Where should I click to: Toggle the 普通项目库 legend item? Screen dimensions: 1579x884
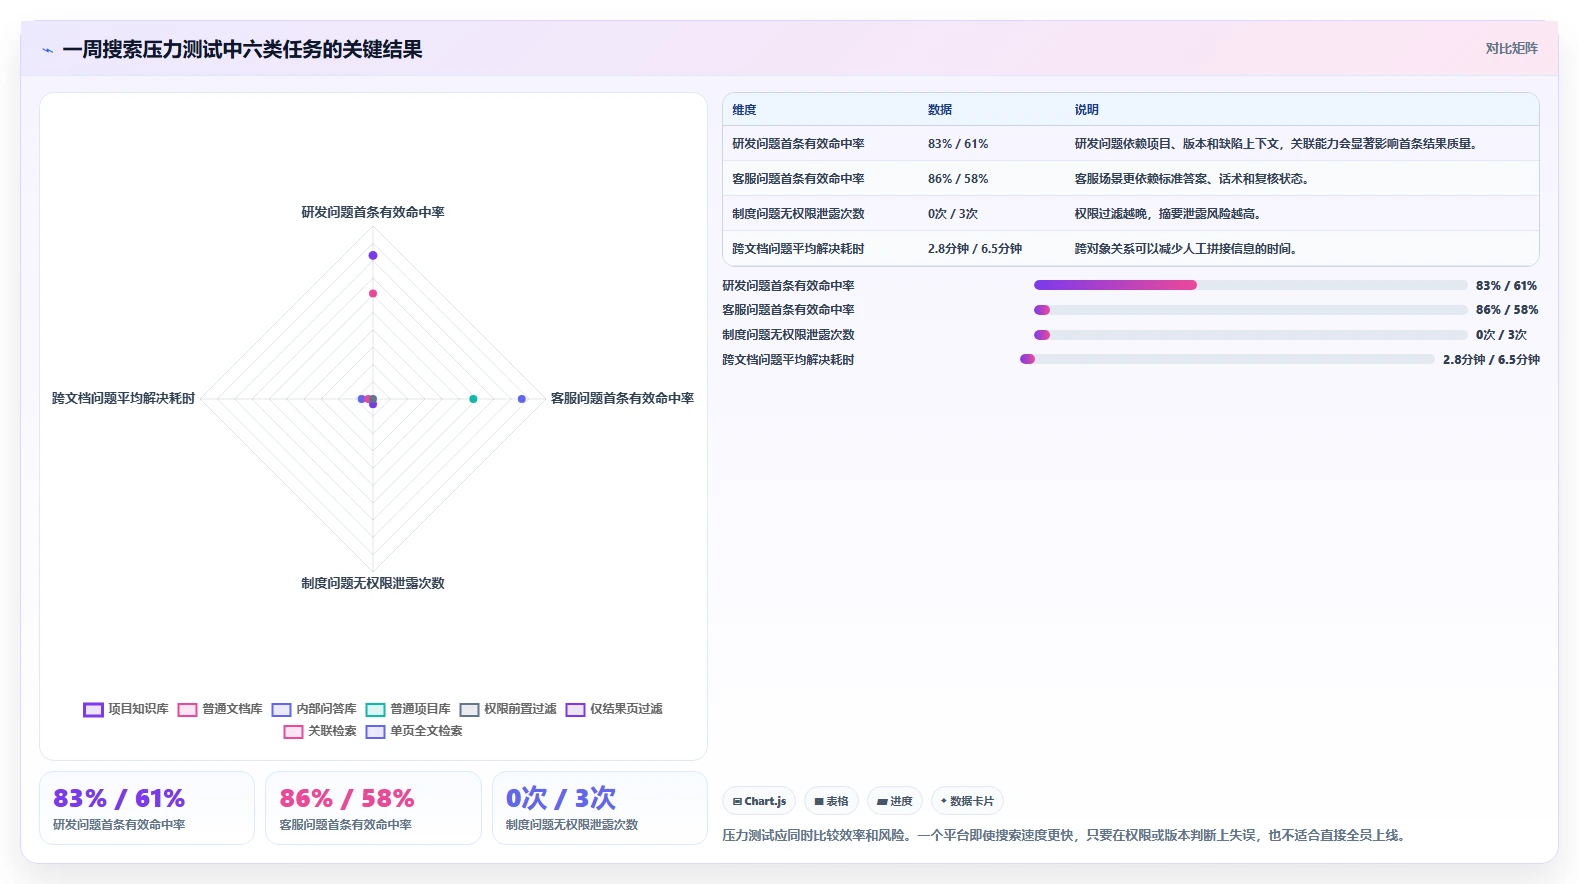pyautogui.click(x=408, y=709)
